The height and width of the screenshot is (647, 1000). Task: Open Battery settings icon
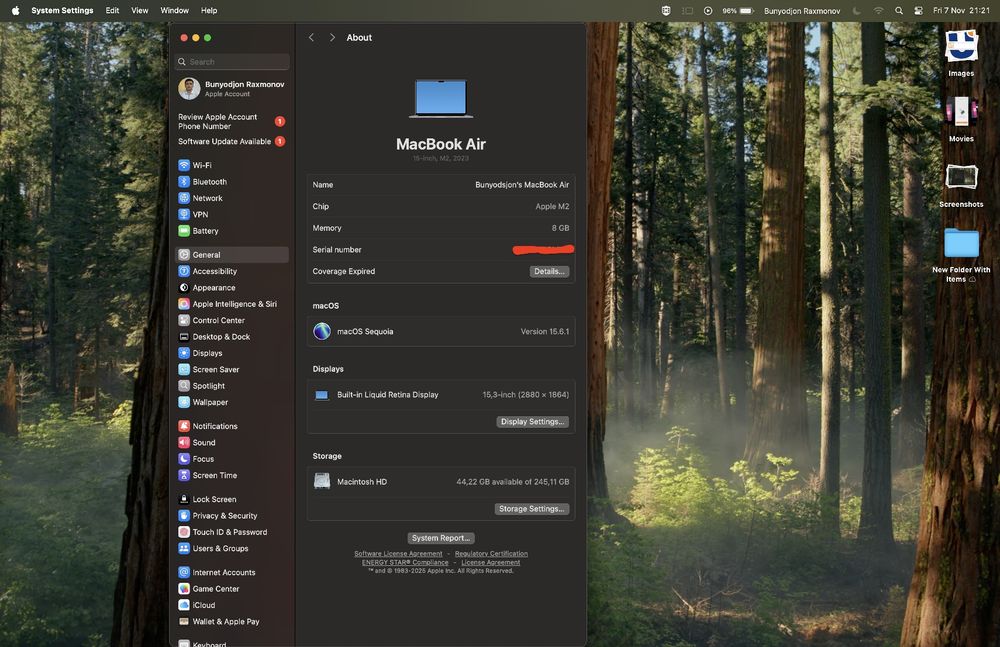[x=184, y=231]
